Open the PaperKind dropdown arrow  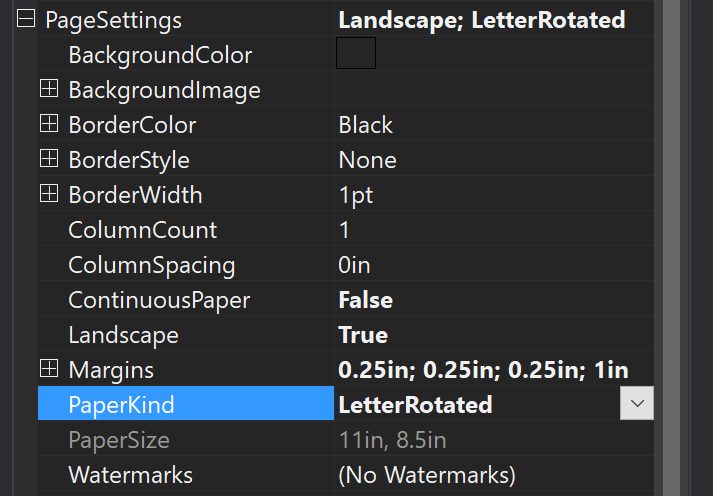pos(637,404)
